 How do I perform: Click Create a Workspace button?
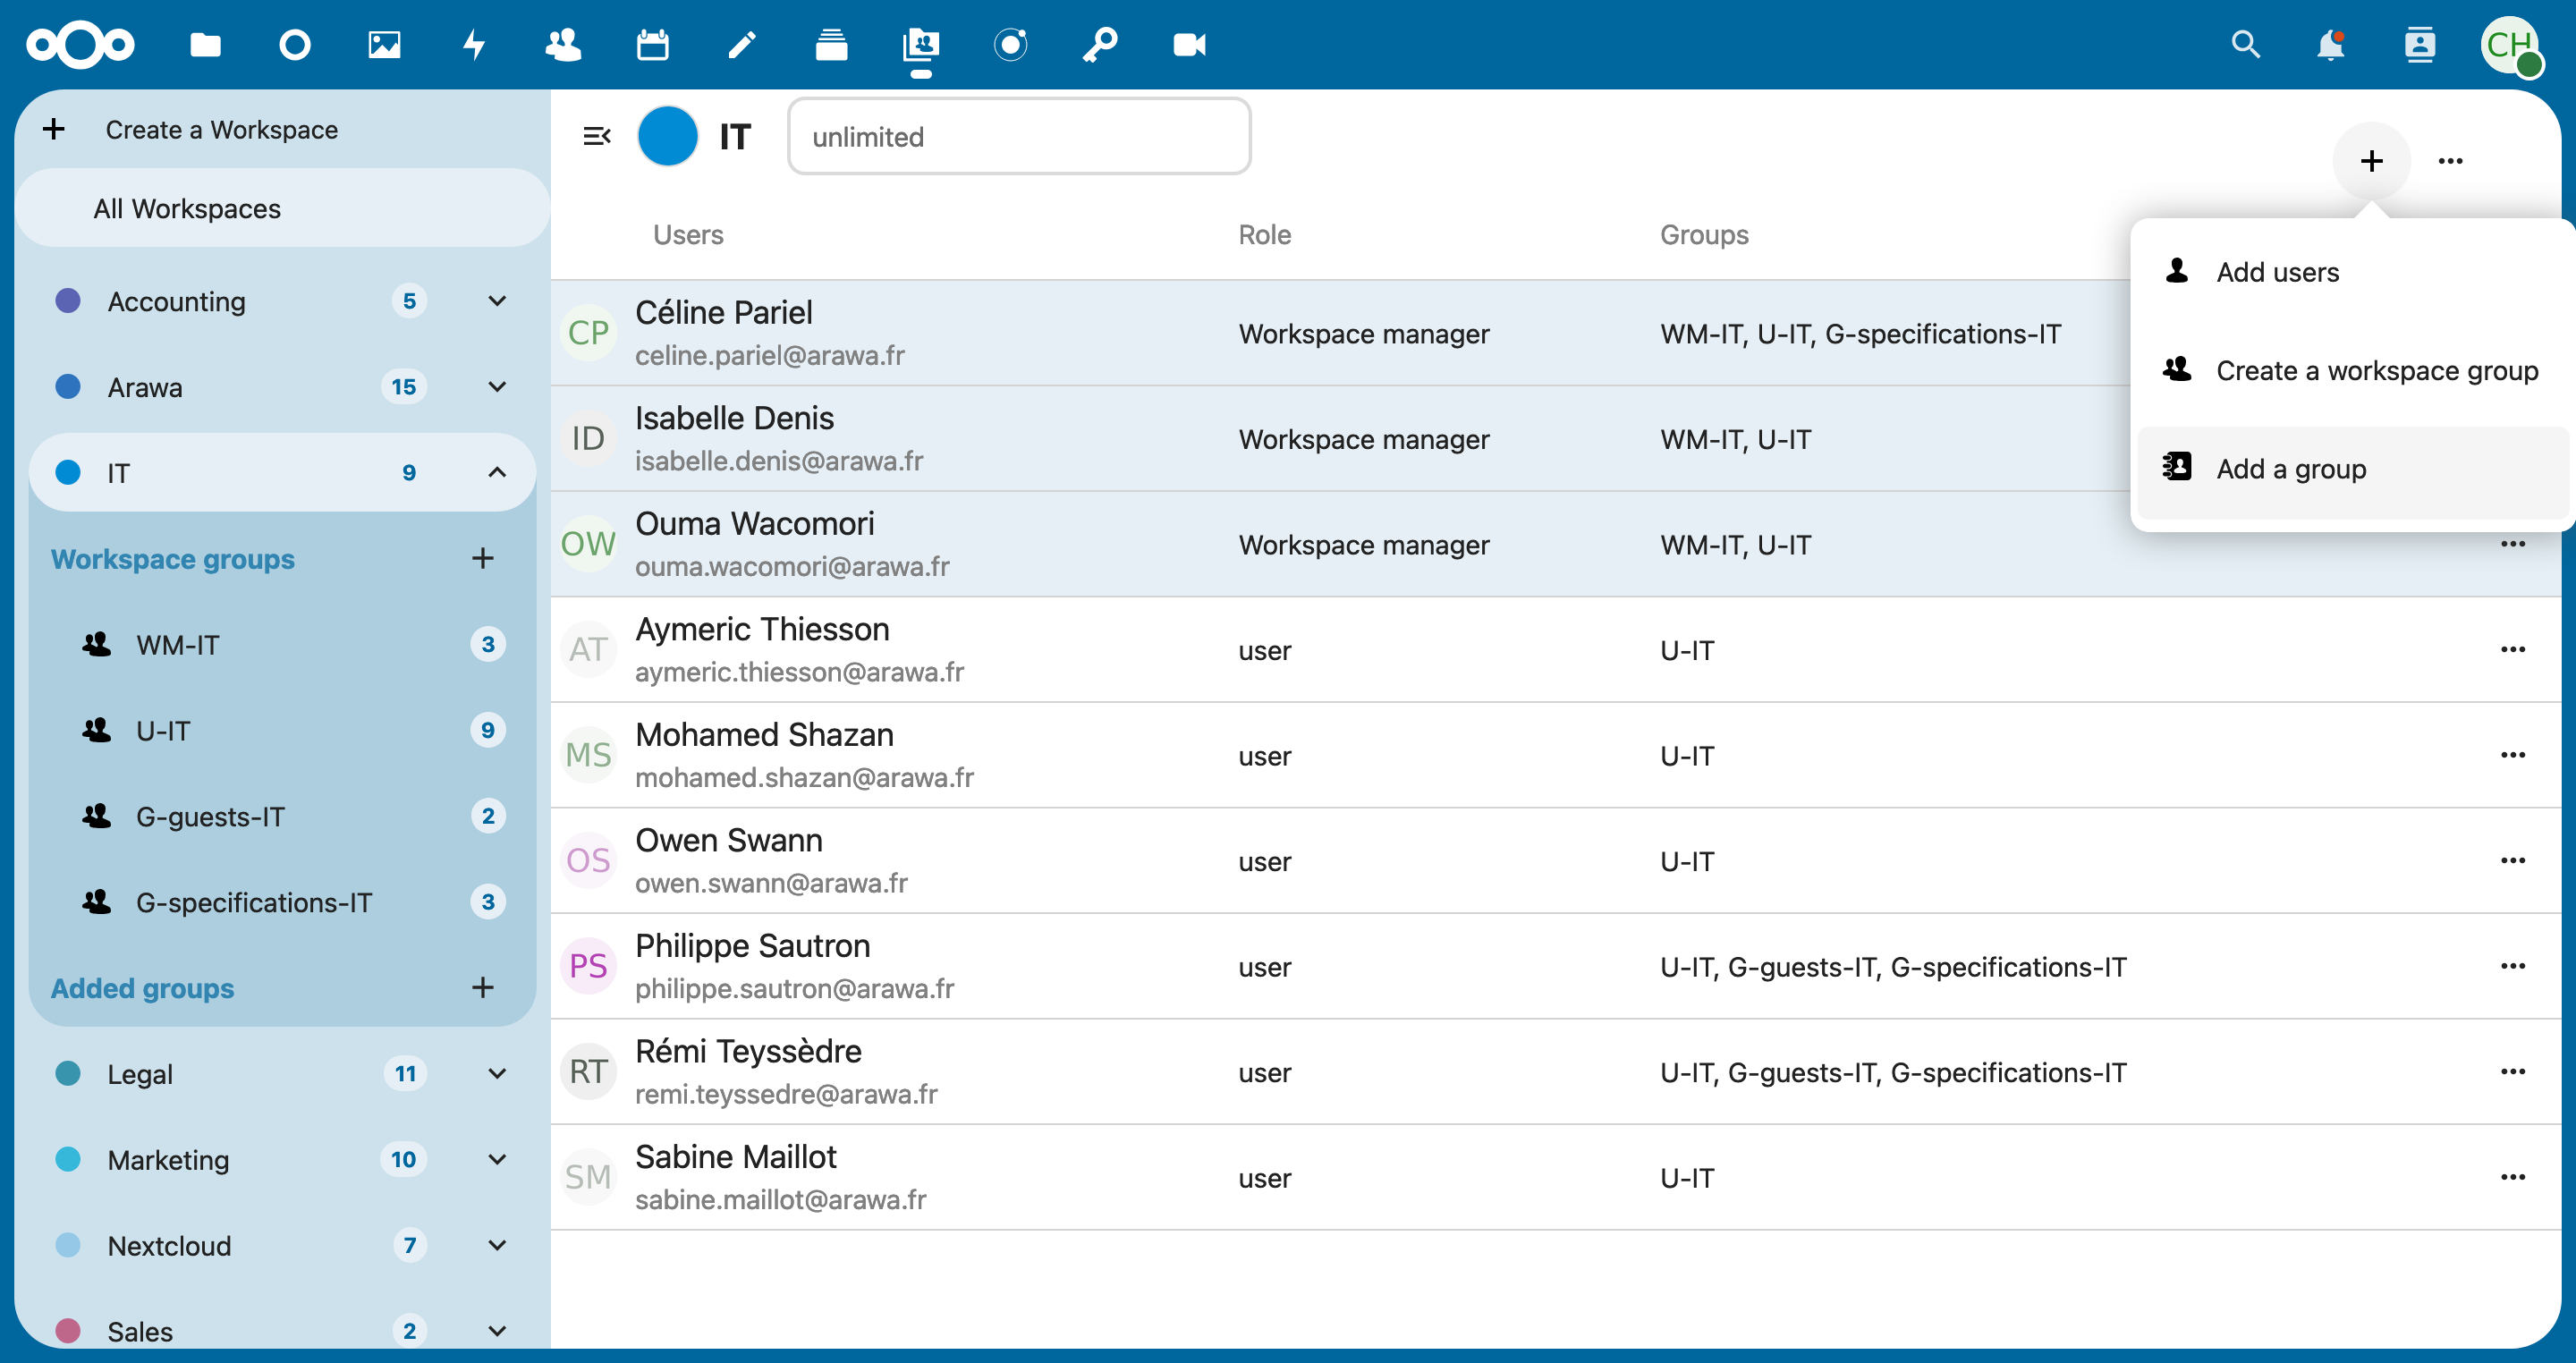click(x=221, y=129)
